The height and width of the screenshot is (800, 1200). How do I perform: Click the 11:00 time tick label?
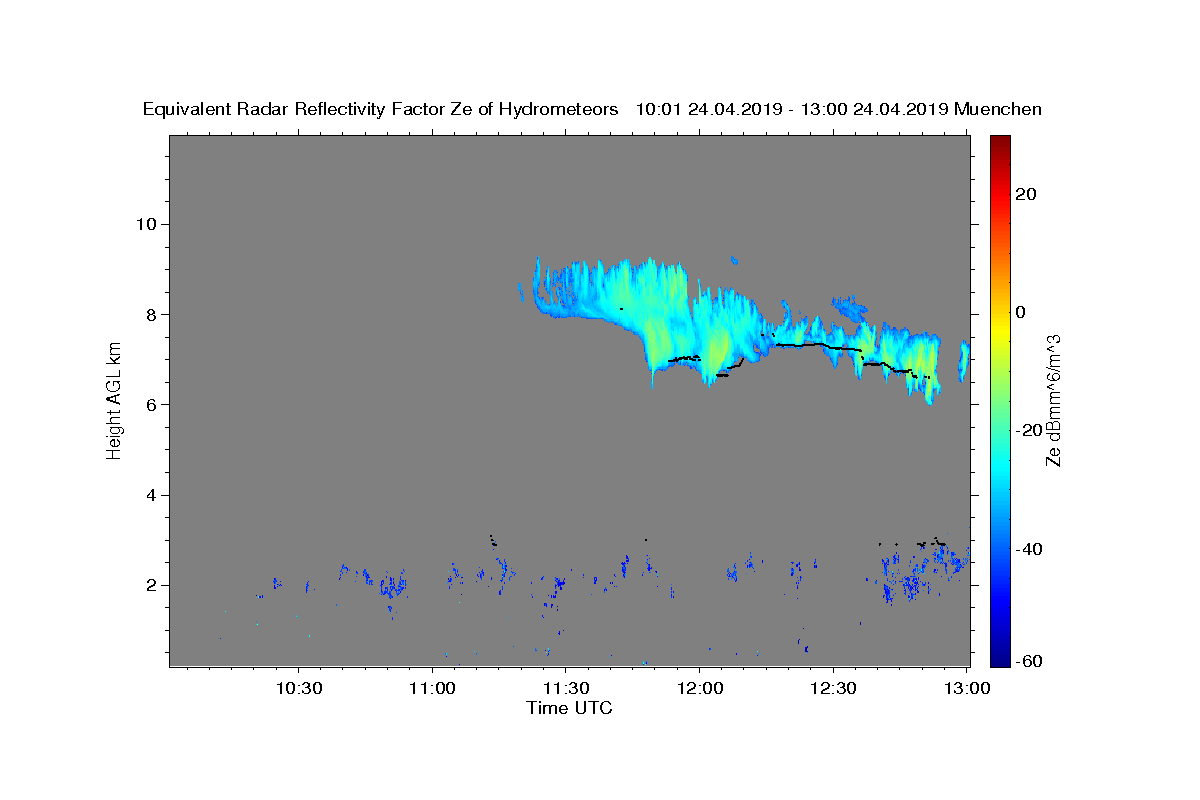432,688
